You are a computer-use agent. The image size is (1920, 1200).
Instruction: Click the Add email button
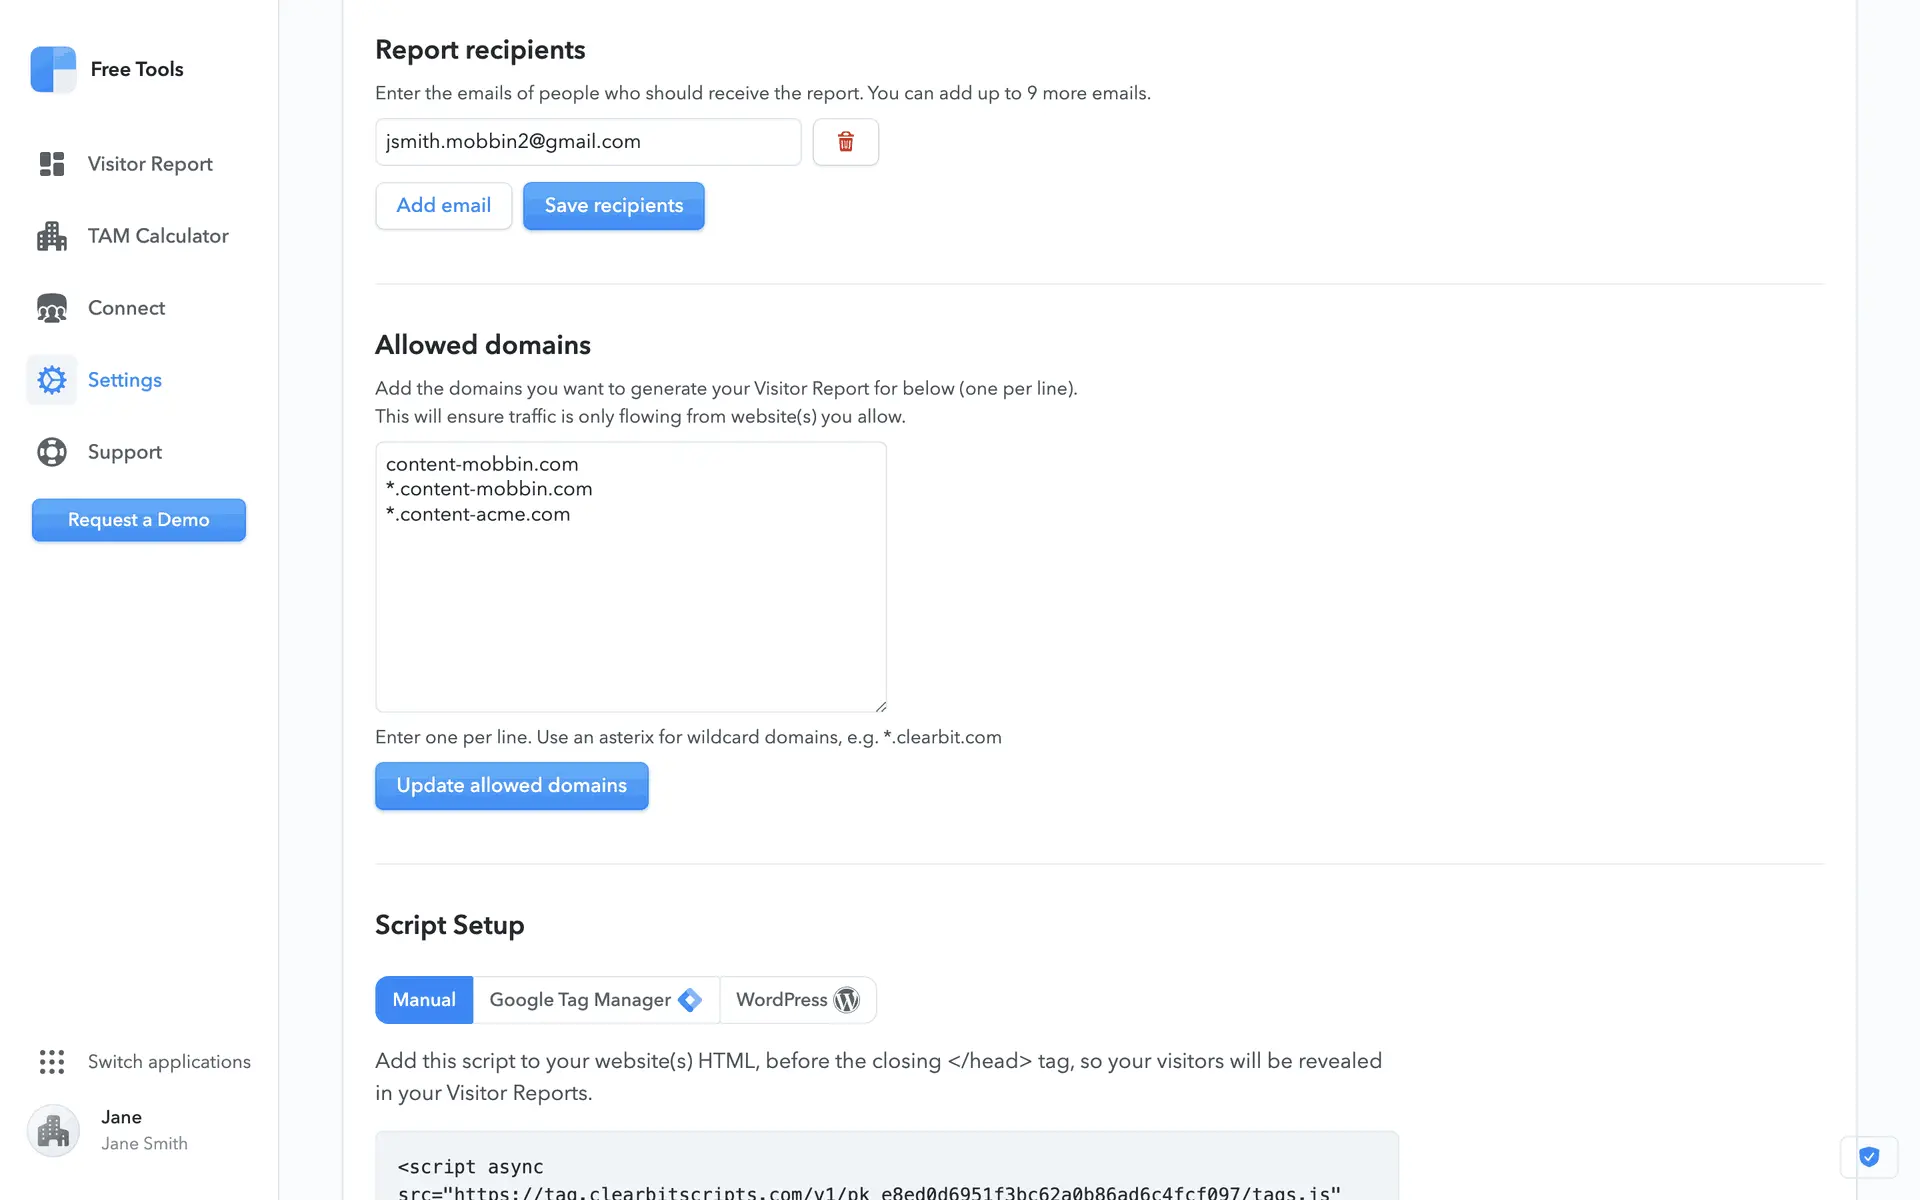click(443, 206)
